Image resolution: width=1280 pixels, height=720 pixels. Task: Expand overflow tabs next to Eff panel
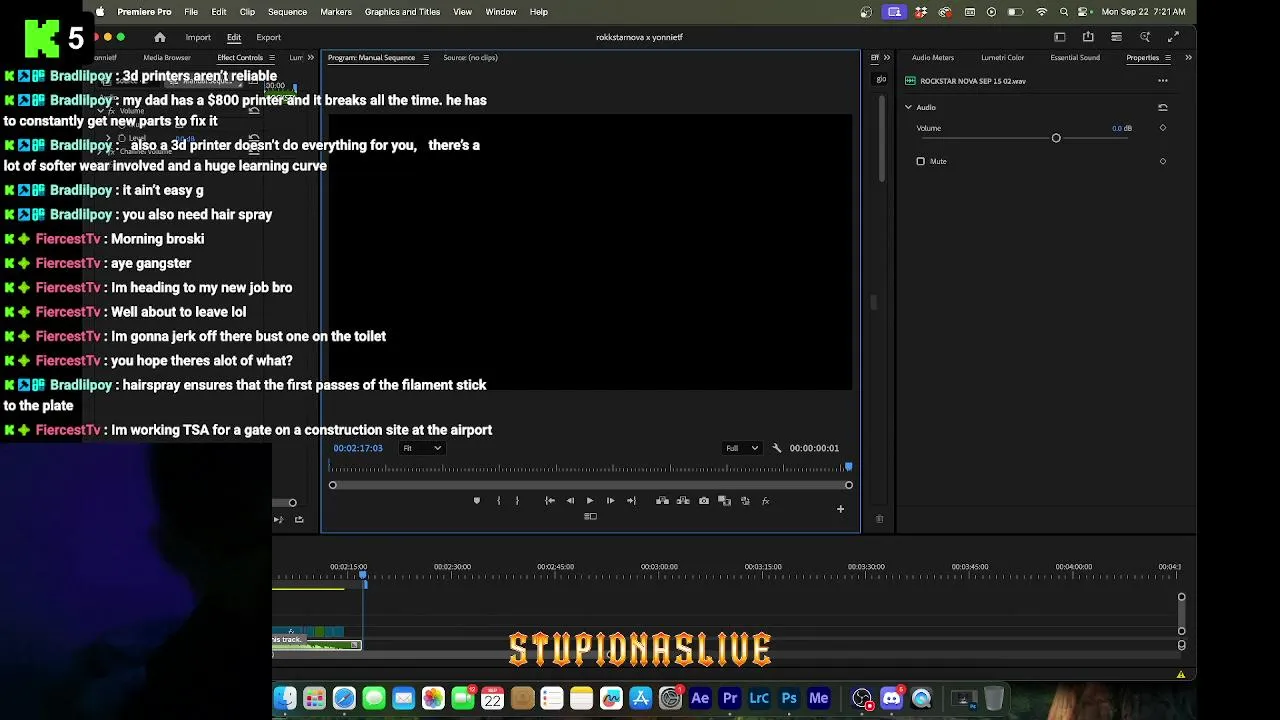[886, 58]
